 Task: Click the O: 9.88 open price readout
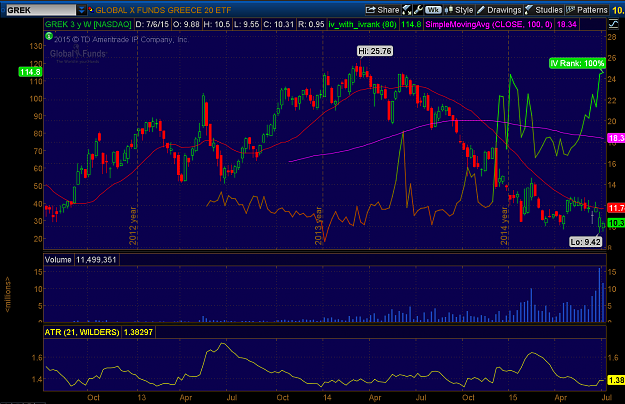[186, 24]
